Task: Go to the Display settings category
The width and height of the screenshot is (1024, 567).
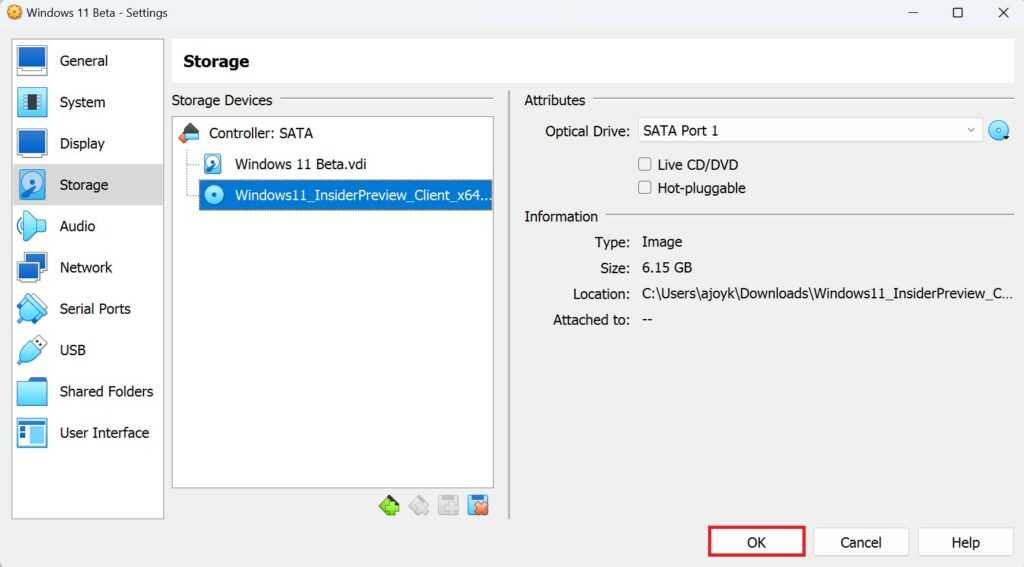Action: pyautogui.click(x=82, y=144)
